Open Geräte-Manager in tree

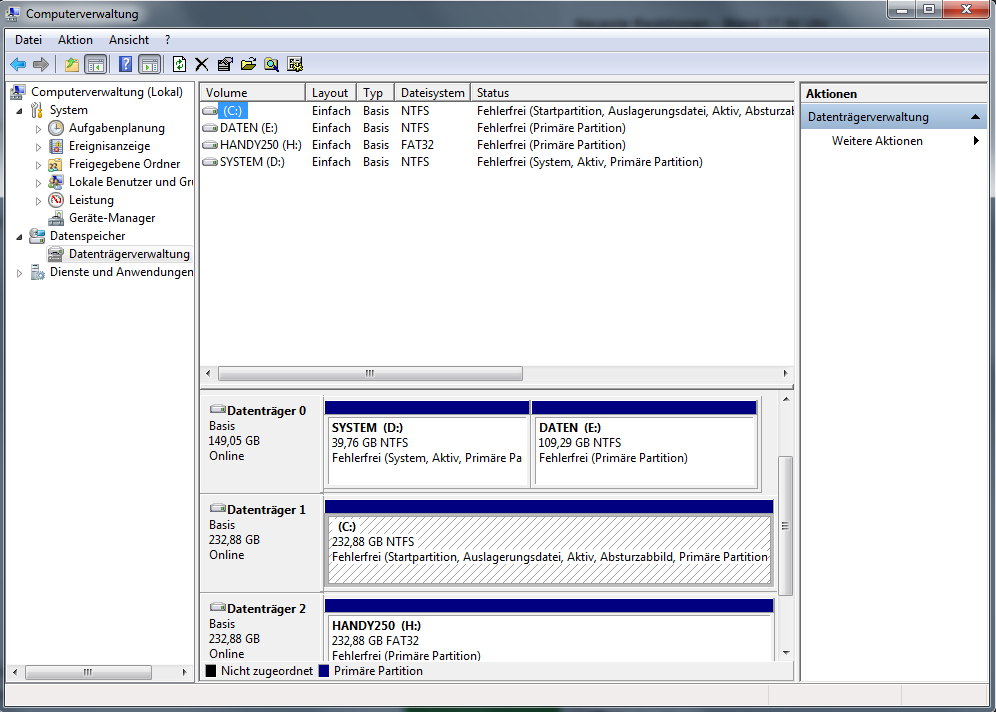[x=112, y=218]
